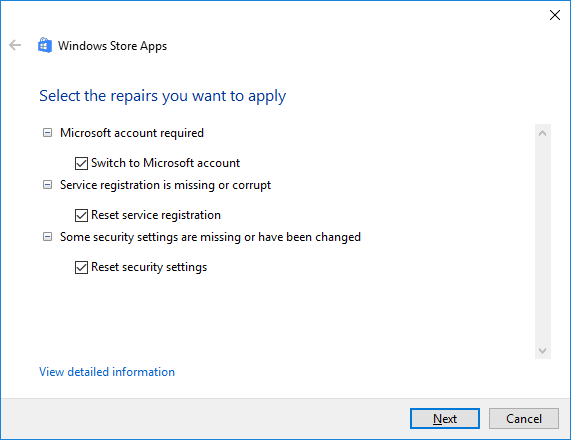Image resolution: width=571 pixels, height=440 pixels.
Task: Click the Cancel button
Action: (524, 419)
